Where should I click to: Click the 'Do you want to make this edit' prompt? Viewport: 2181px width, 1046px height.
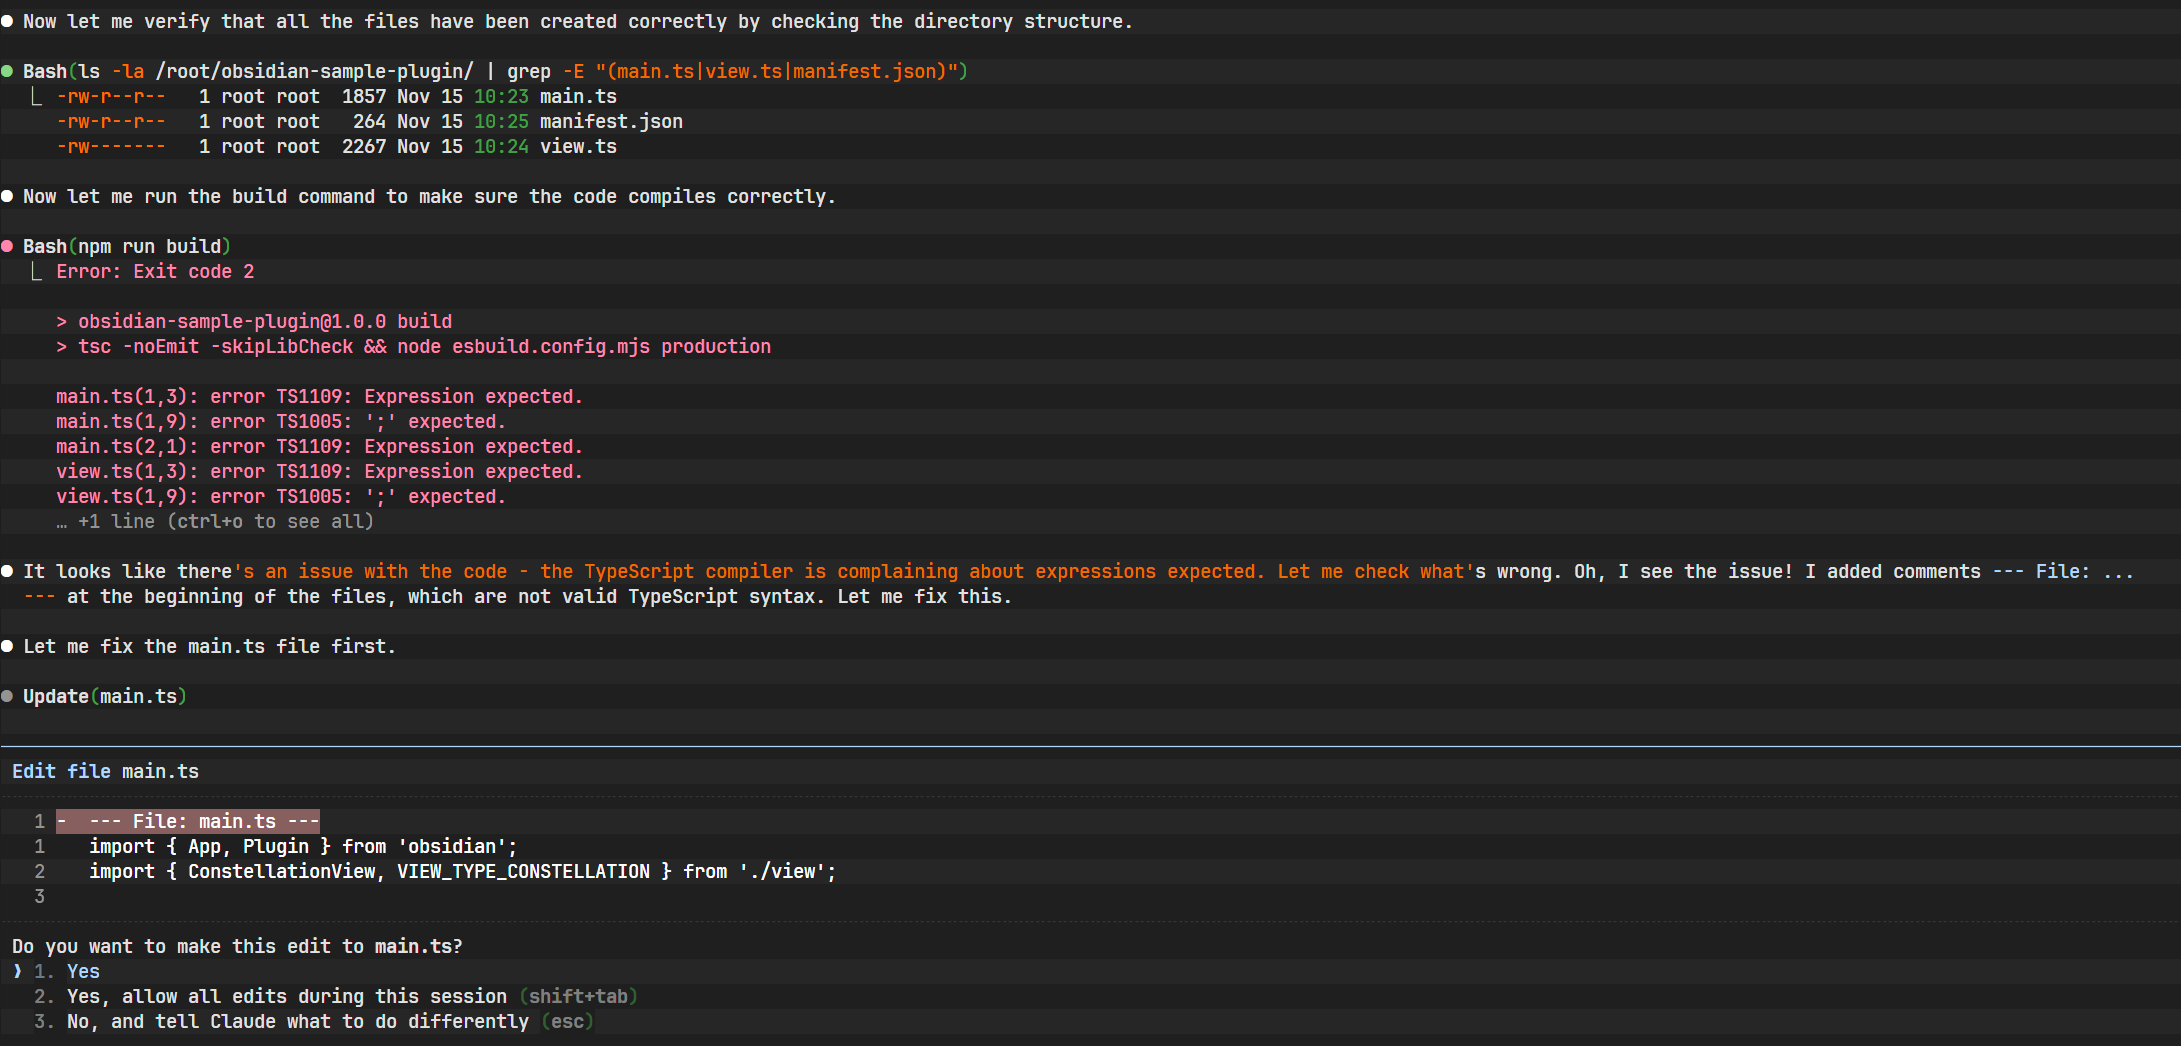click(237, 946)
